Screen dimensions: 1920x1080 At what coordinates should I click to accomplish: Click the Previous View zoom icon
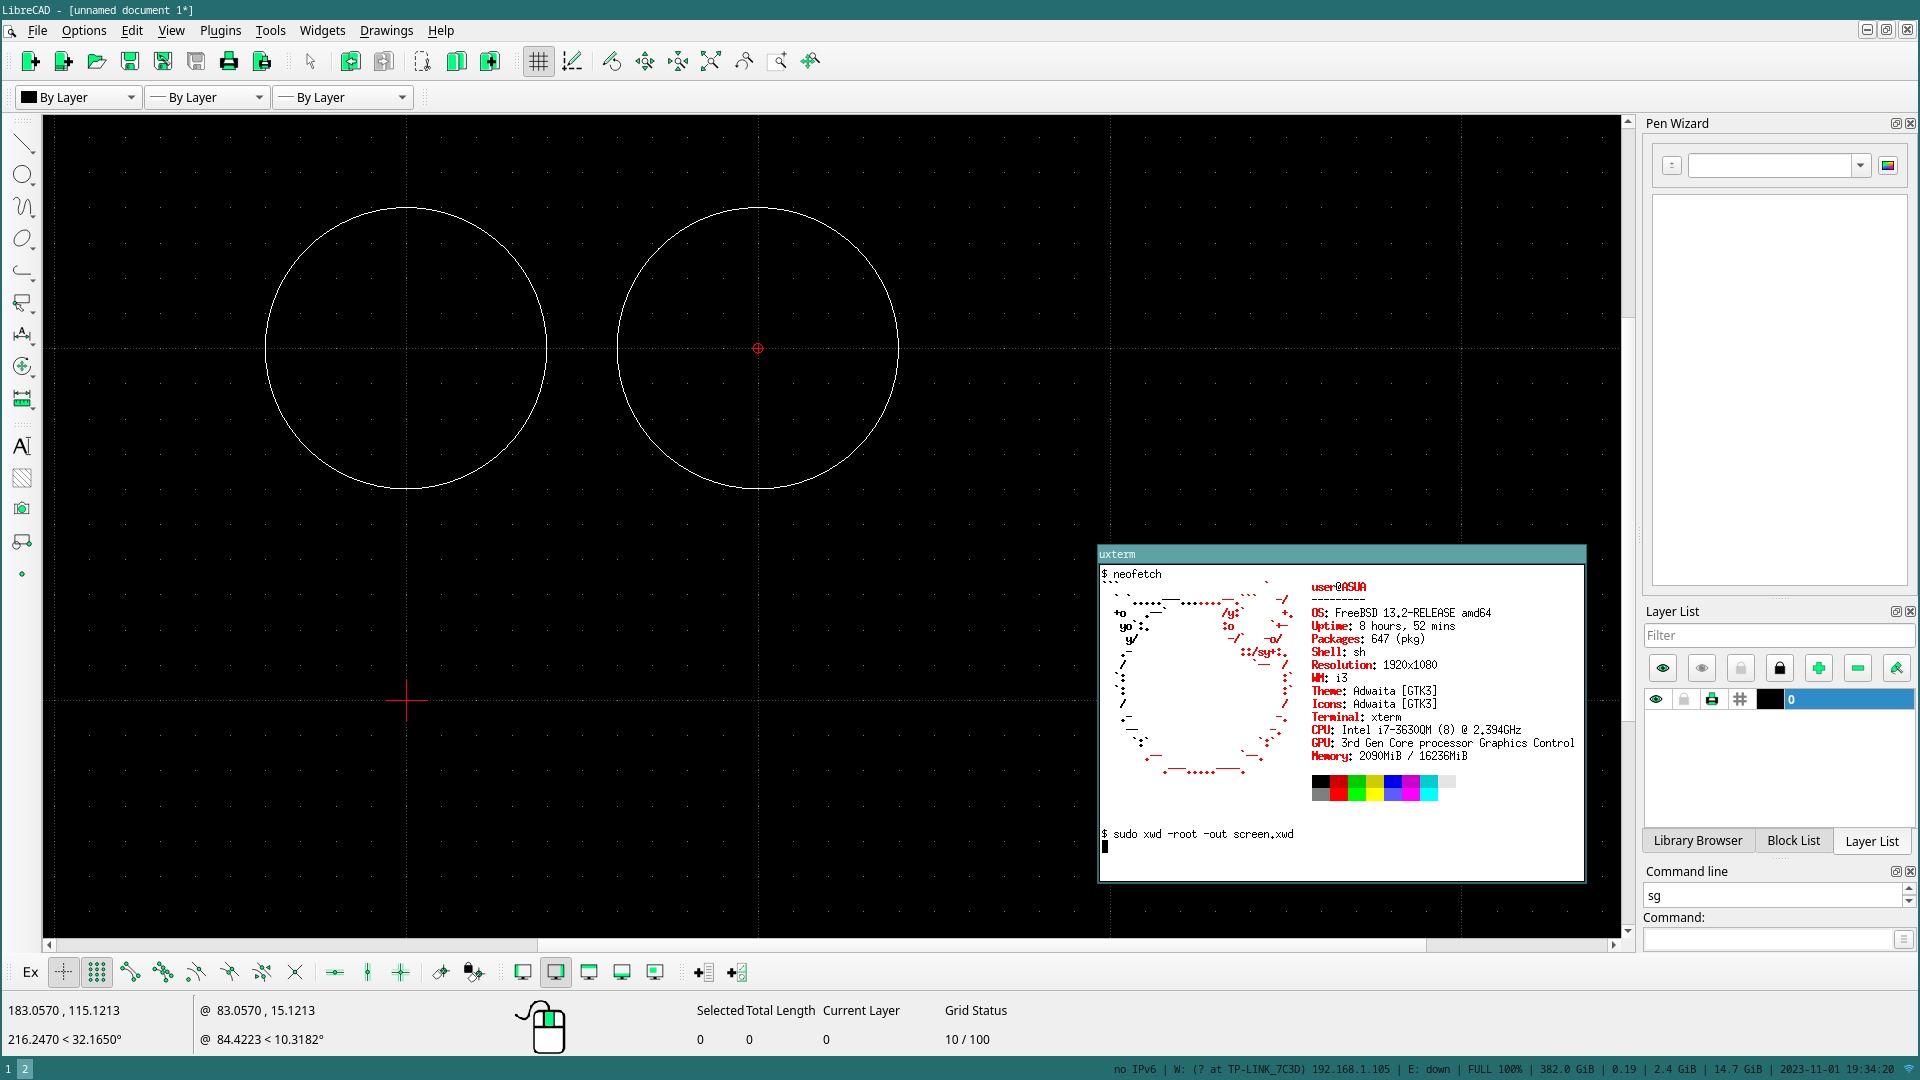pyautogui.click(x=743, y=62)
